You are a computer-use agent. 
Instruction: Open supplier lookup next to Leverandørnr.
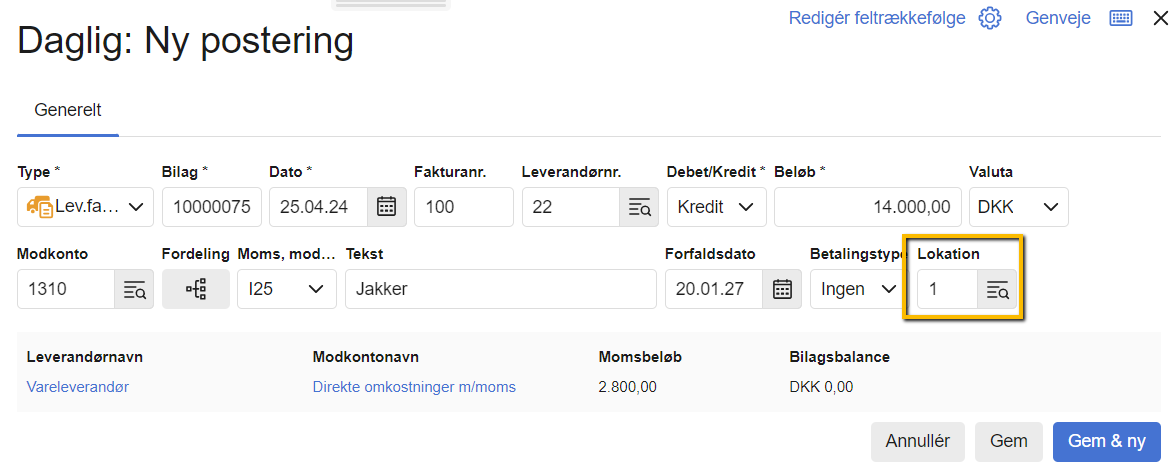tap(639, 207)
